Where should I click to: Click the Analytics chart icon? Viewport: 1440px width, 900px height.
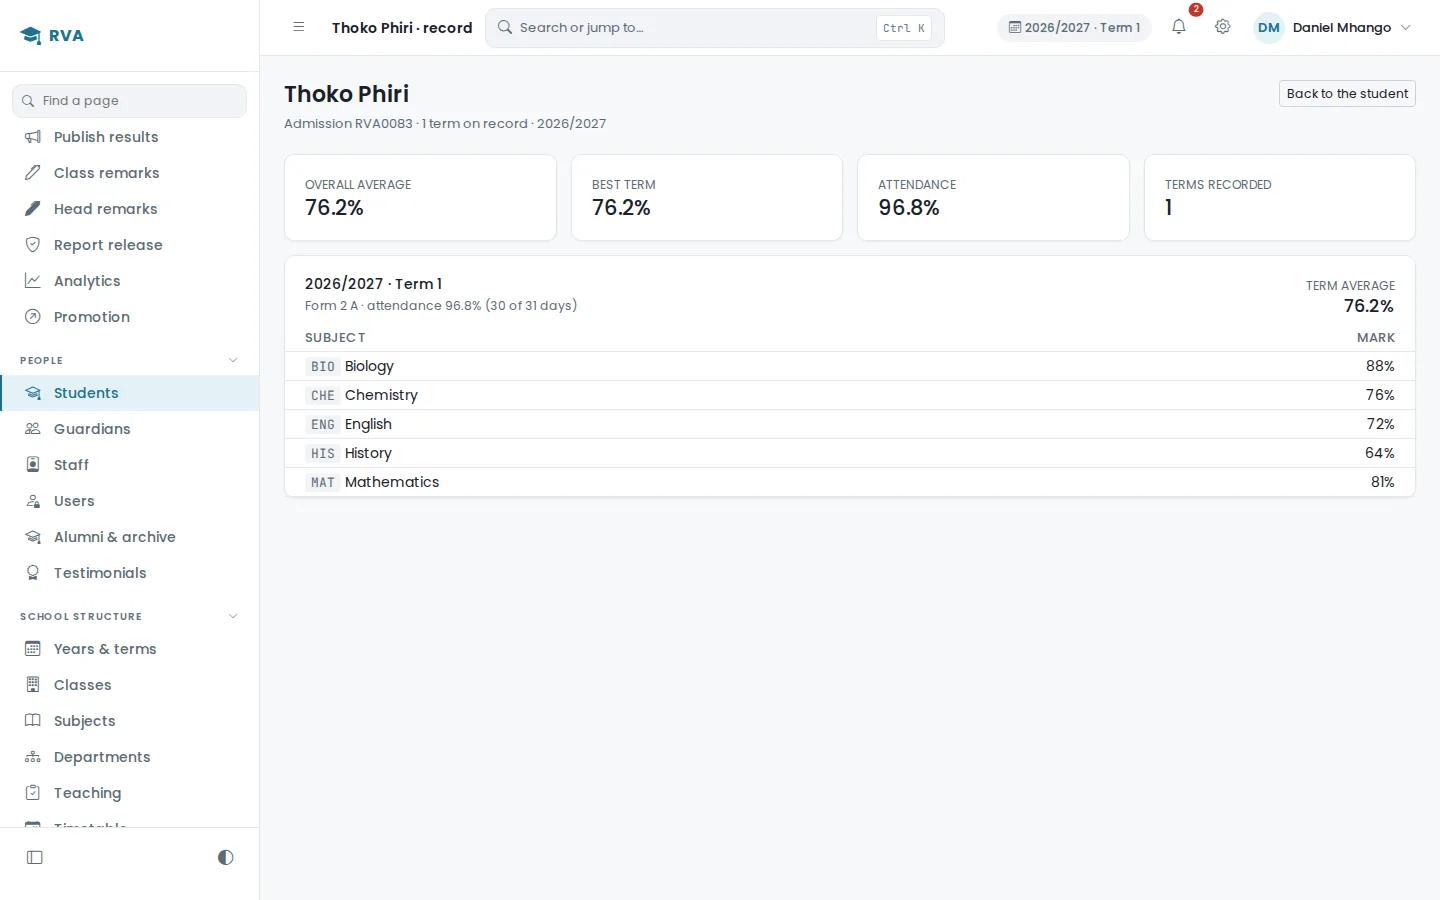pyautogui.click(x=33, y=281)
